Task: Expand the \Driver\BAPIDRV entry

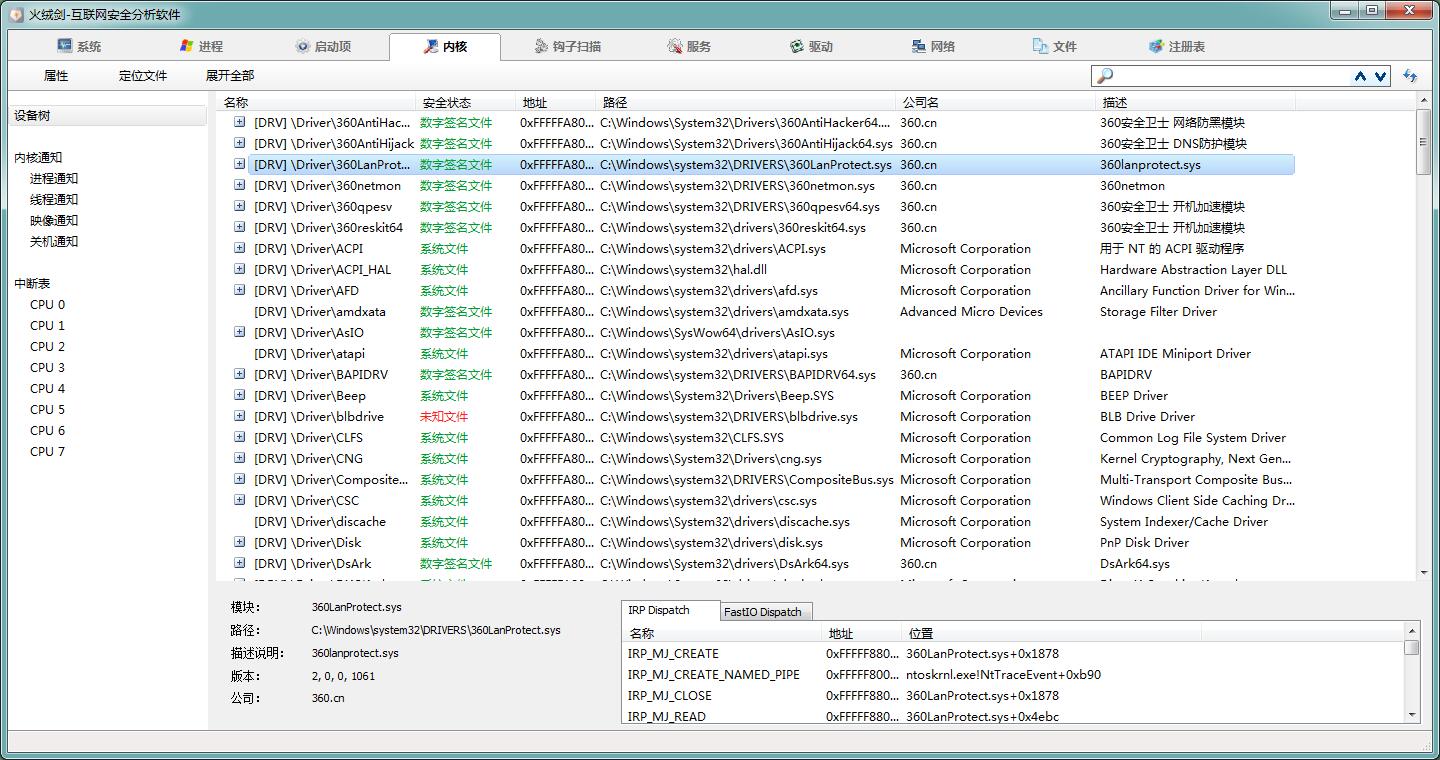Action: [240, 374]
